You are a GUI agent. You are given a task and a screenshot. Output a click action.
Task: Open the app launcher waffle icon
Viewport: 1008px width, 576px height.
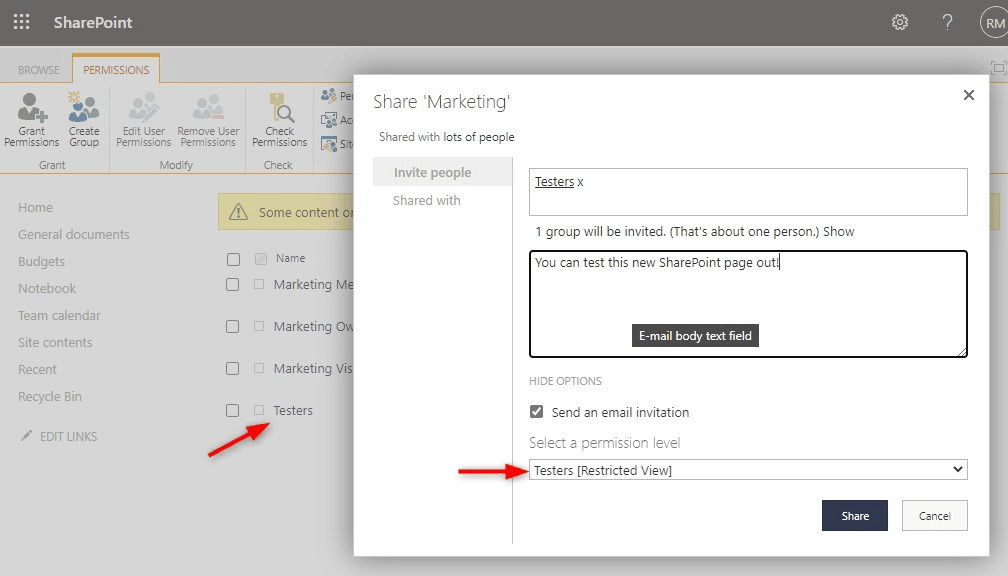[x=21, y=22]
